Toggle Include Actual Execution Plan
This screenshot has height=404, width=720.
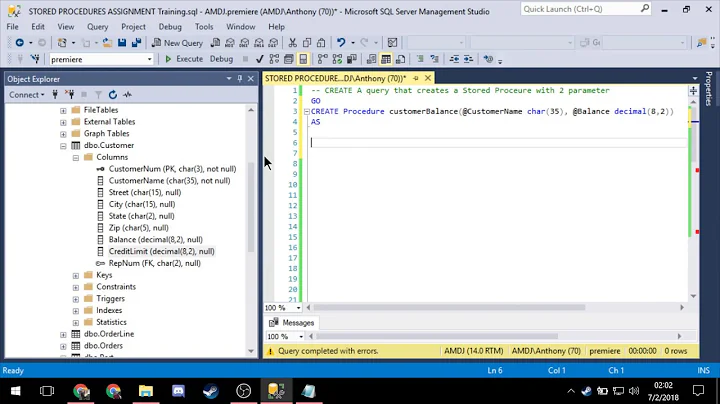323,59
